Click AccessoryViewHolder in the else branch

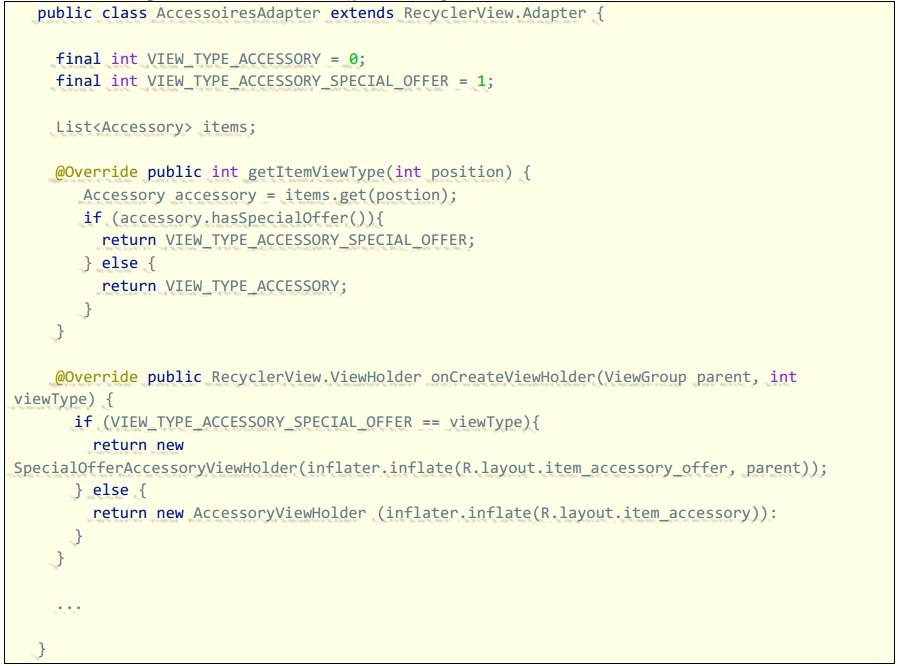coord(279,513)
